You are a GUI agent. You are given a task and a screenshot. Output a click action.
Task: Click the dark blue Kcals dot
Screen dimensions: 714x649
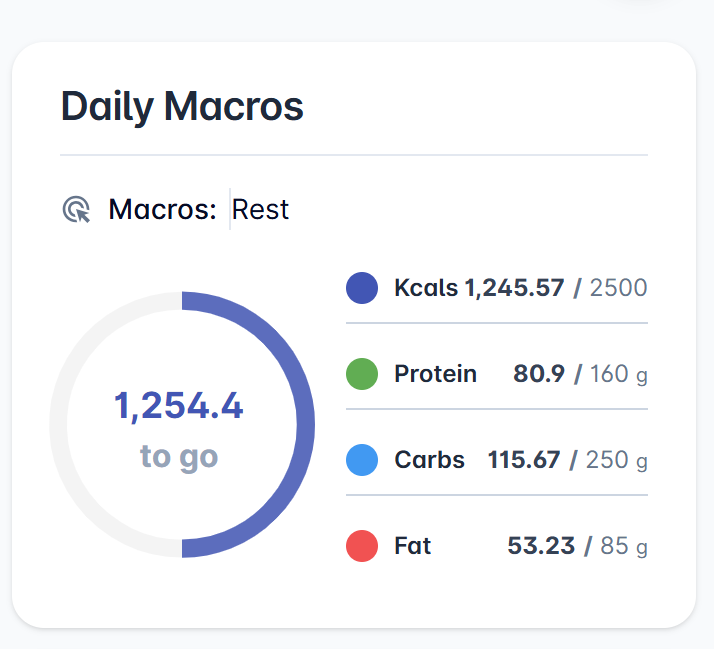[x=362, y=288]
